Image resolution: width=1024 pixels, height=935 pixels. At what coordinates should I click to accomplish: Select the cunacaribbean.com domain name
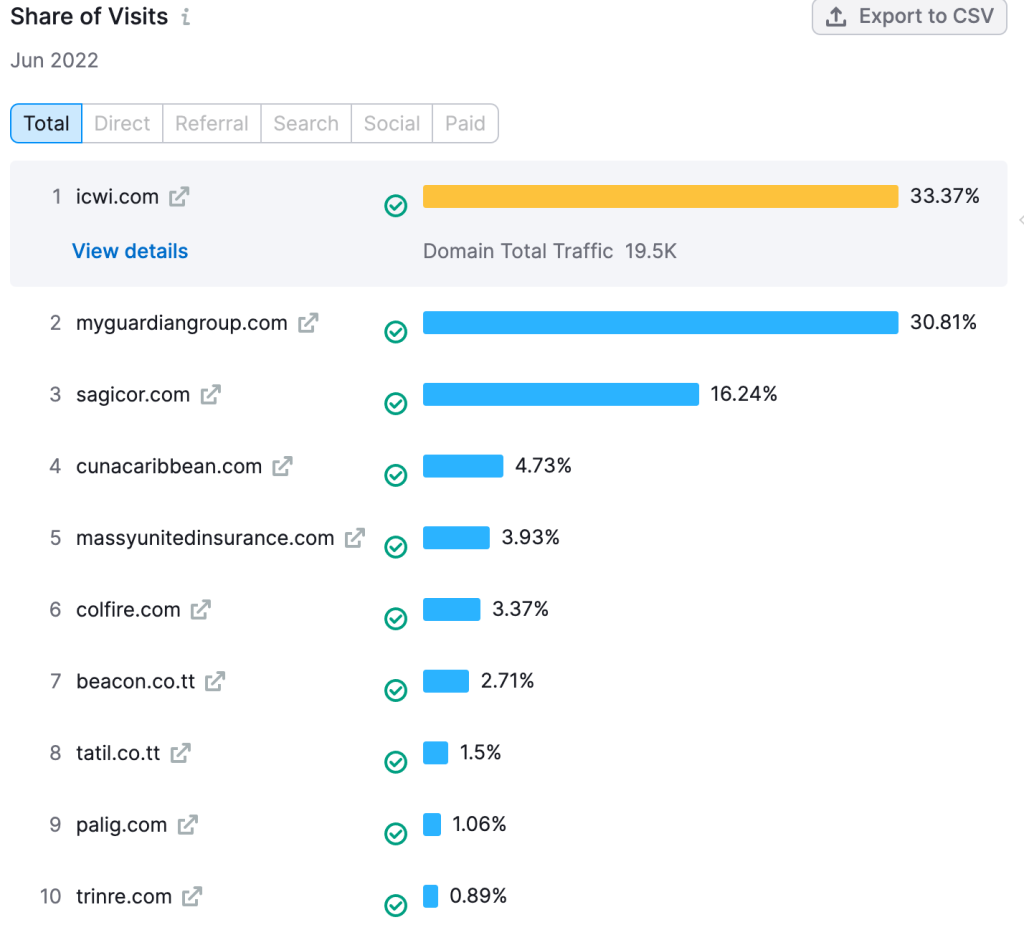click(x=169, y=466)
